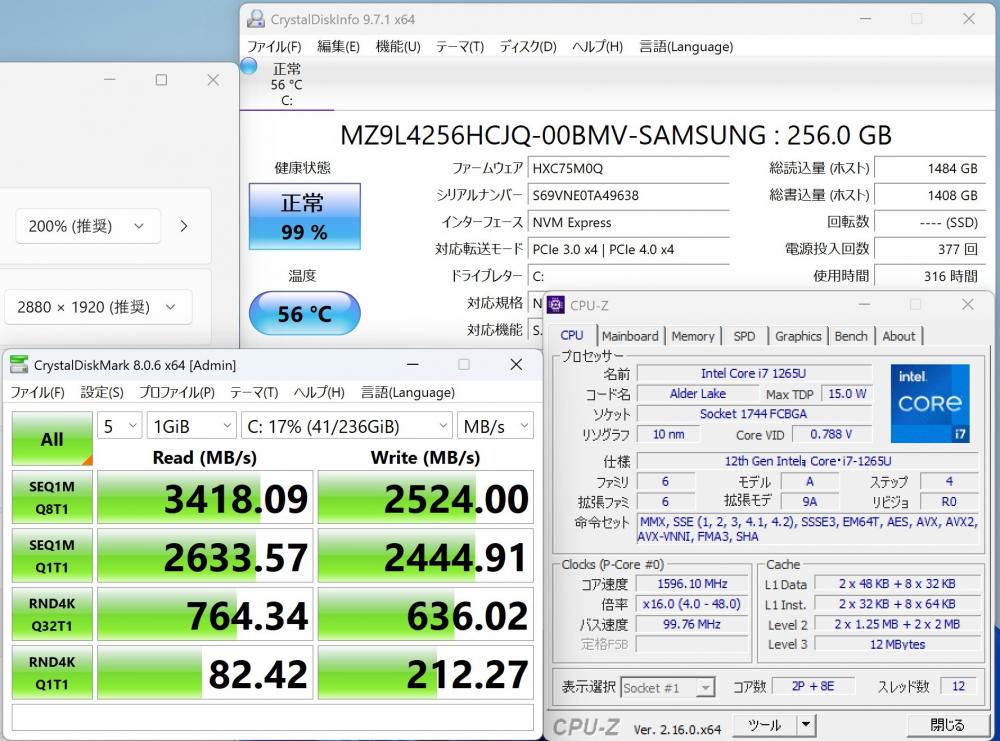Expand the chevron next to scale setting
Viewport: 1000px width, 741px height.
184,226
